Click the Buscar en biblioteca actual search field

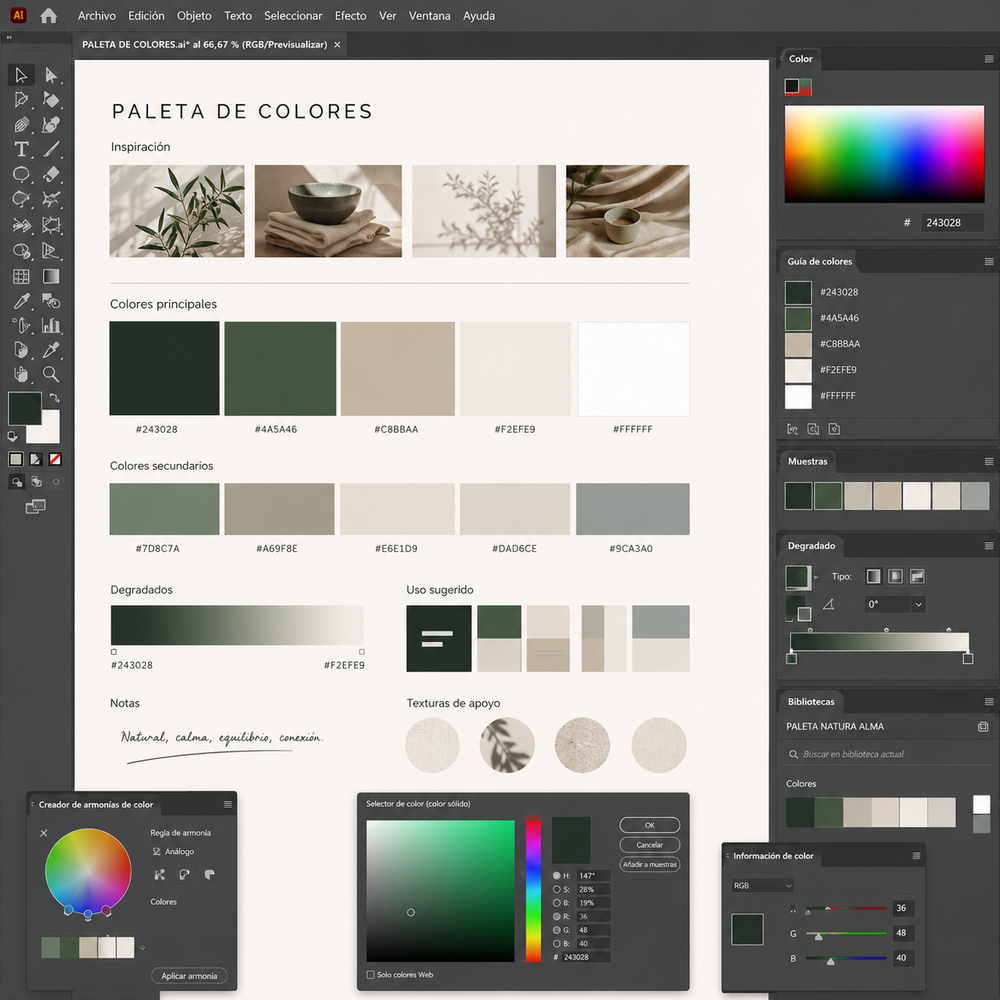click(x=887, y=754)
